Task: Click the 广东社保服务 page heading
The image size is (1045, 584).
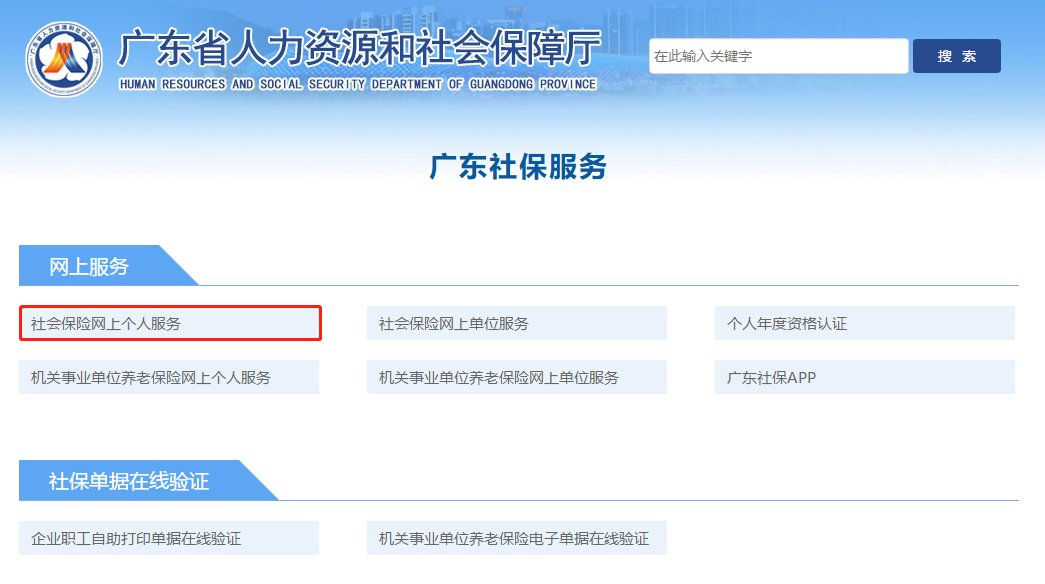Action: pyautogui.click(x=518, y=167)
